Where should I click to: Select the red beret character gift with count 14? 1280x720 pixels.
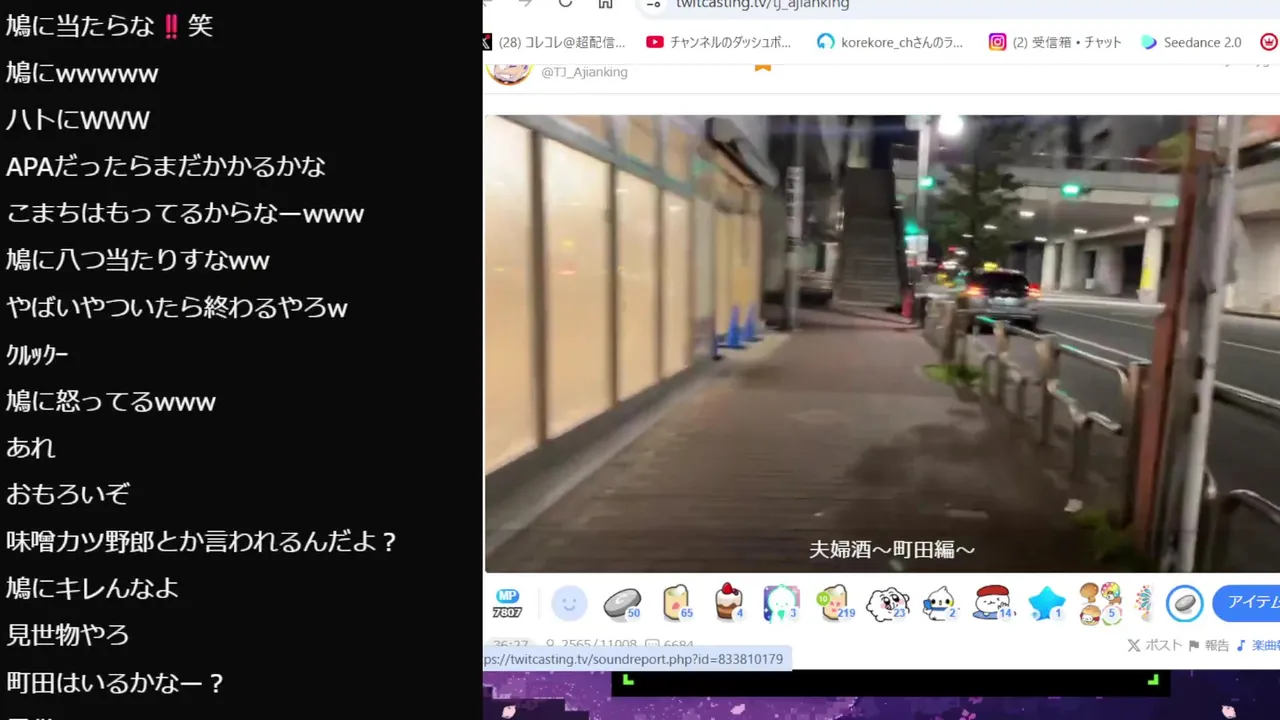pyautogui.click(x=993, y=603)
